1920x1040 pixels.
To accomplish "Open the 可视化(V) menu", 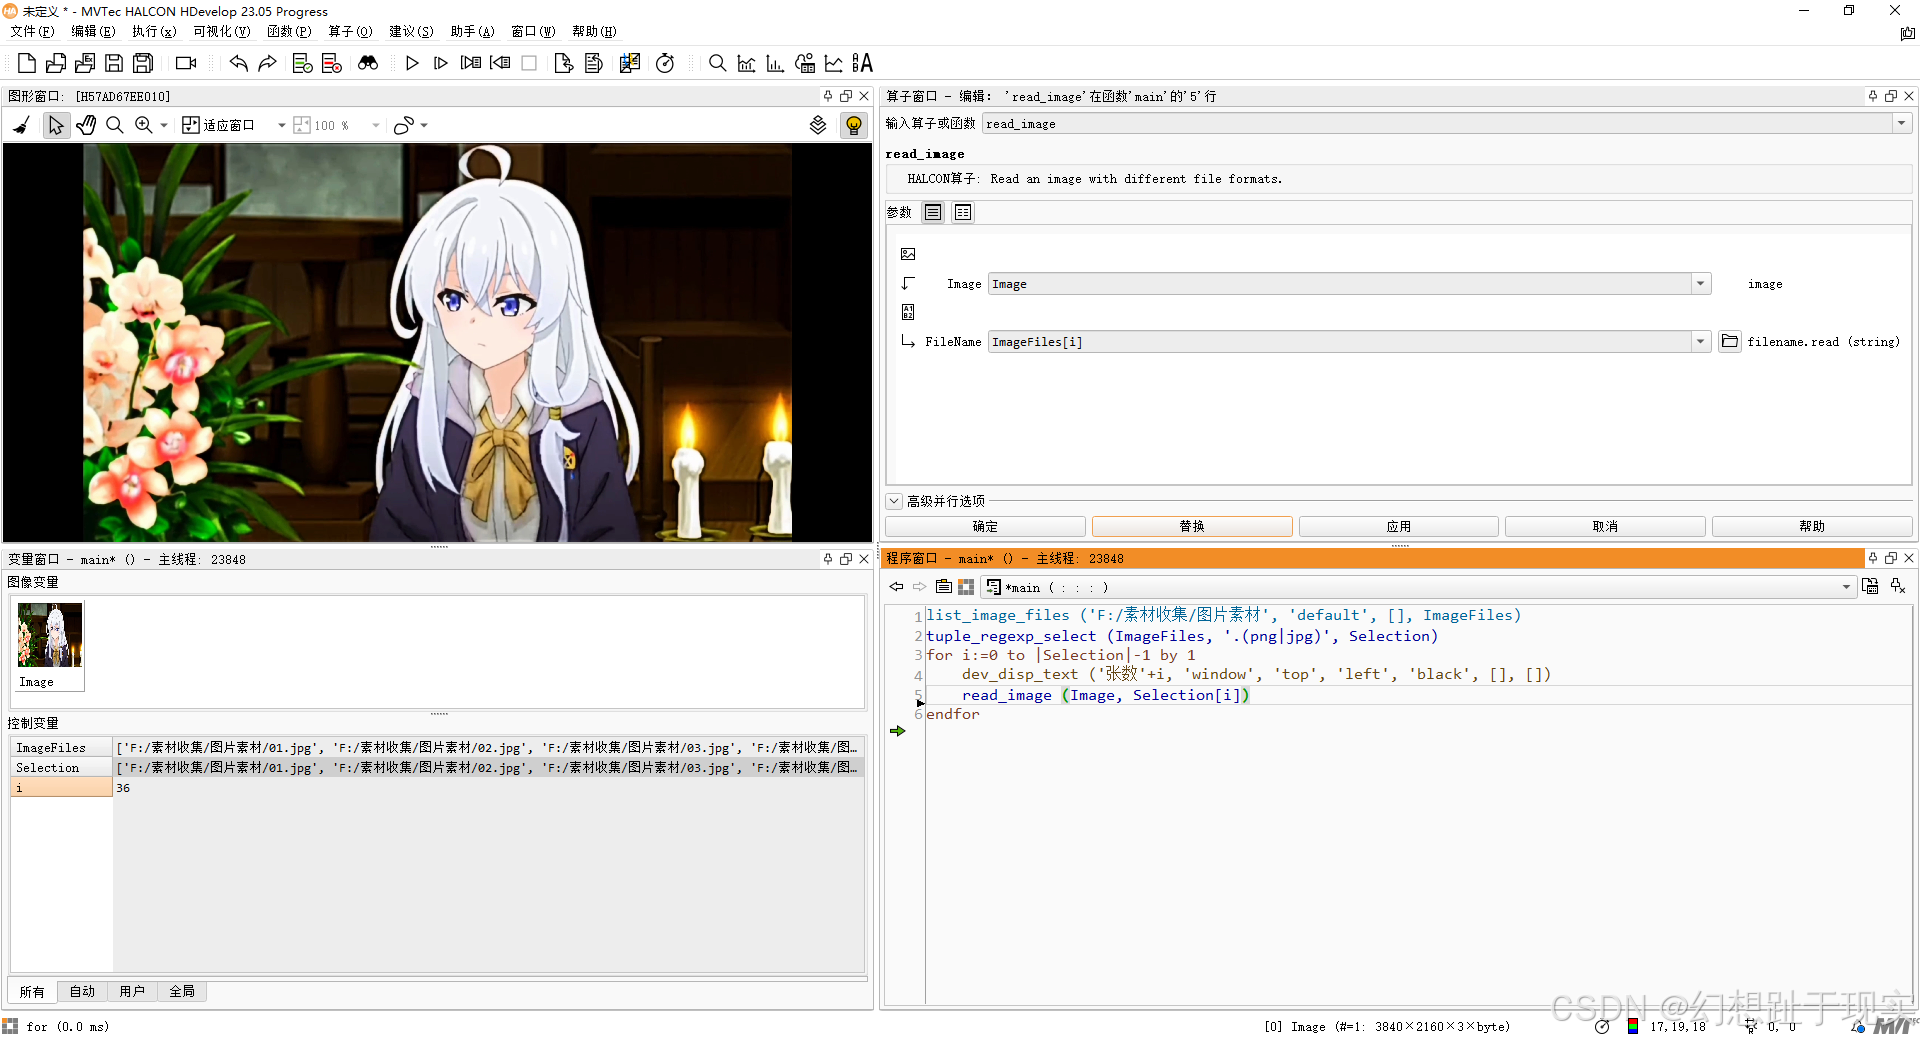I will click(x=222, y=31).
